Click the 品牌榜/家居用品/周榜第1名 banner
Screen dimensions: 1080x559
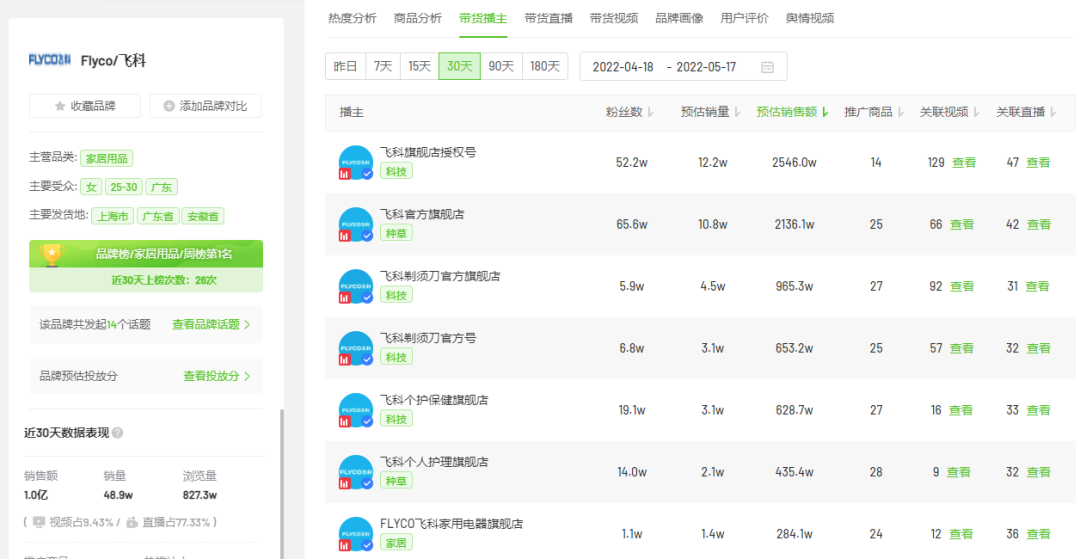tap(146, 254)
